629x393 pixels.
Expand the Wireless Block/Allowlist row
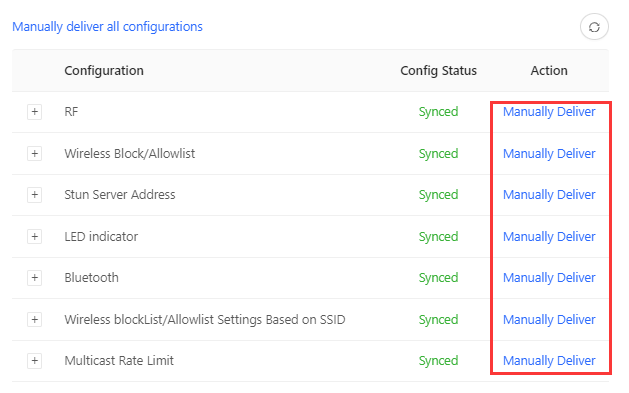(x=34, y=153)
